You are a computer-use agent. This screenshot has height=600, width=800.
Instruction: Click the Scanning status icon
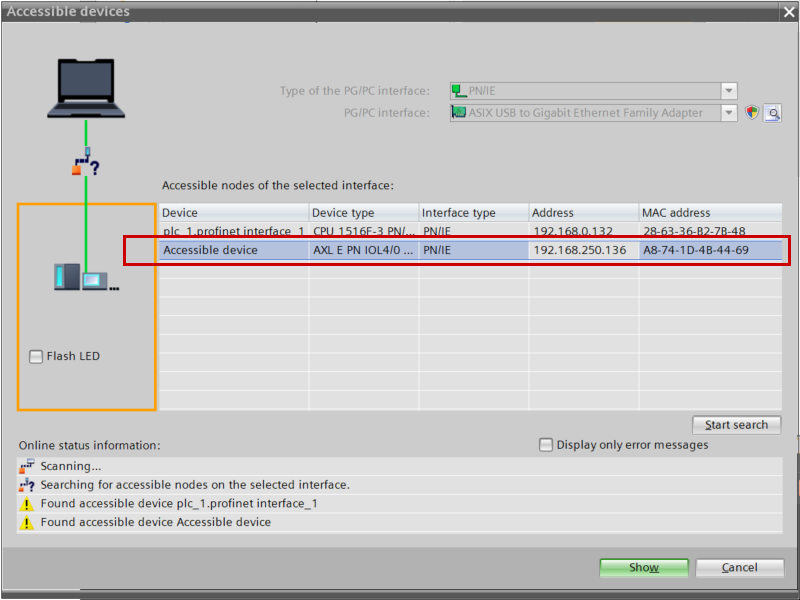(x=27, y=466)
